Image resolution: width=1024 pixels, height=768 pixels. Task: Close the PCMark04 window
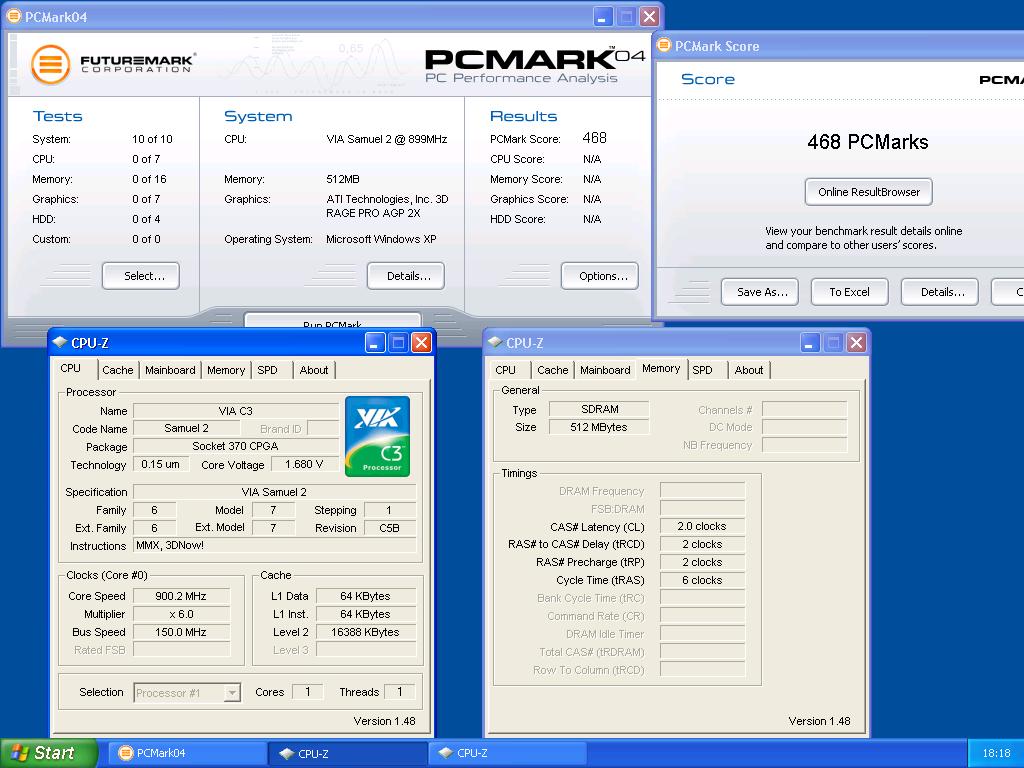tap(649, 16)
